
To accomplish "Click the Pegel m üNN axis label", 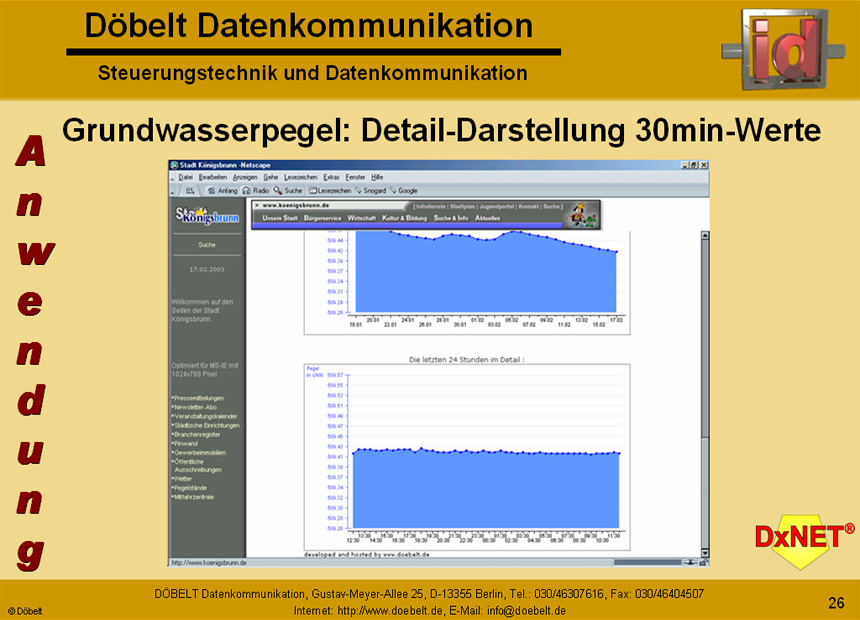I will 314,372.
